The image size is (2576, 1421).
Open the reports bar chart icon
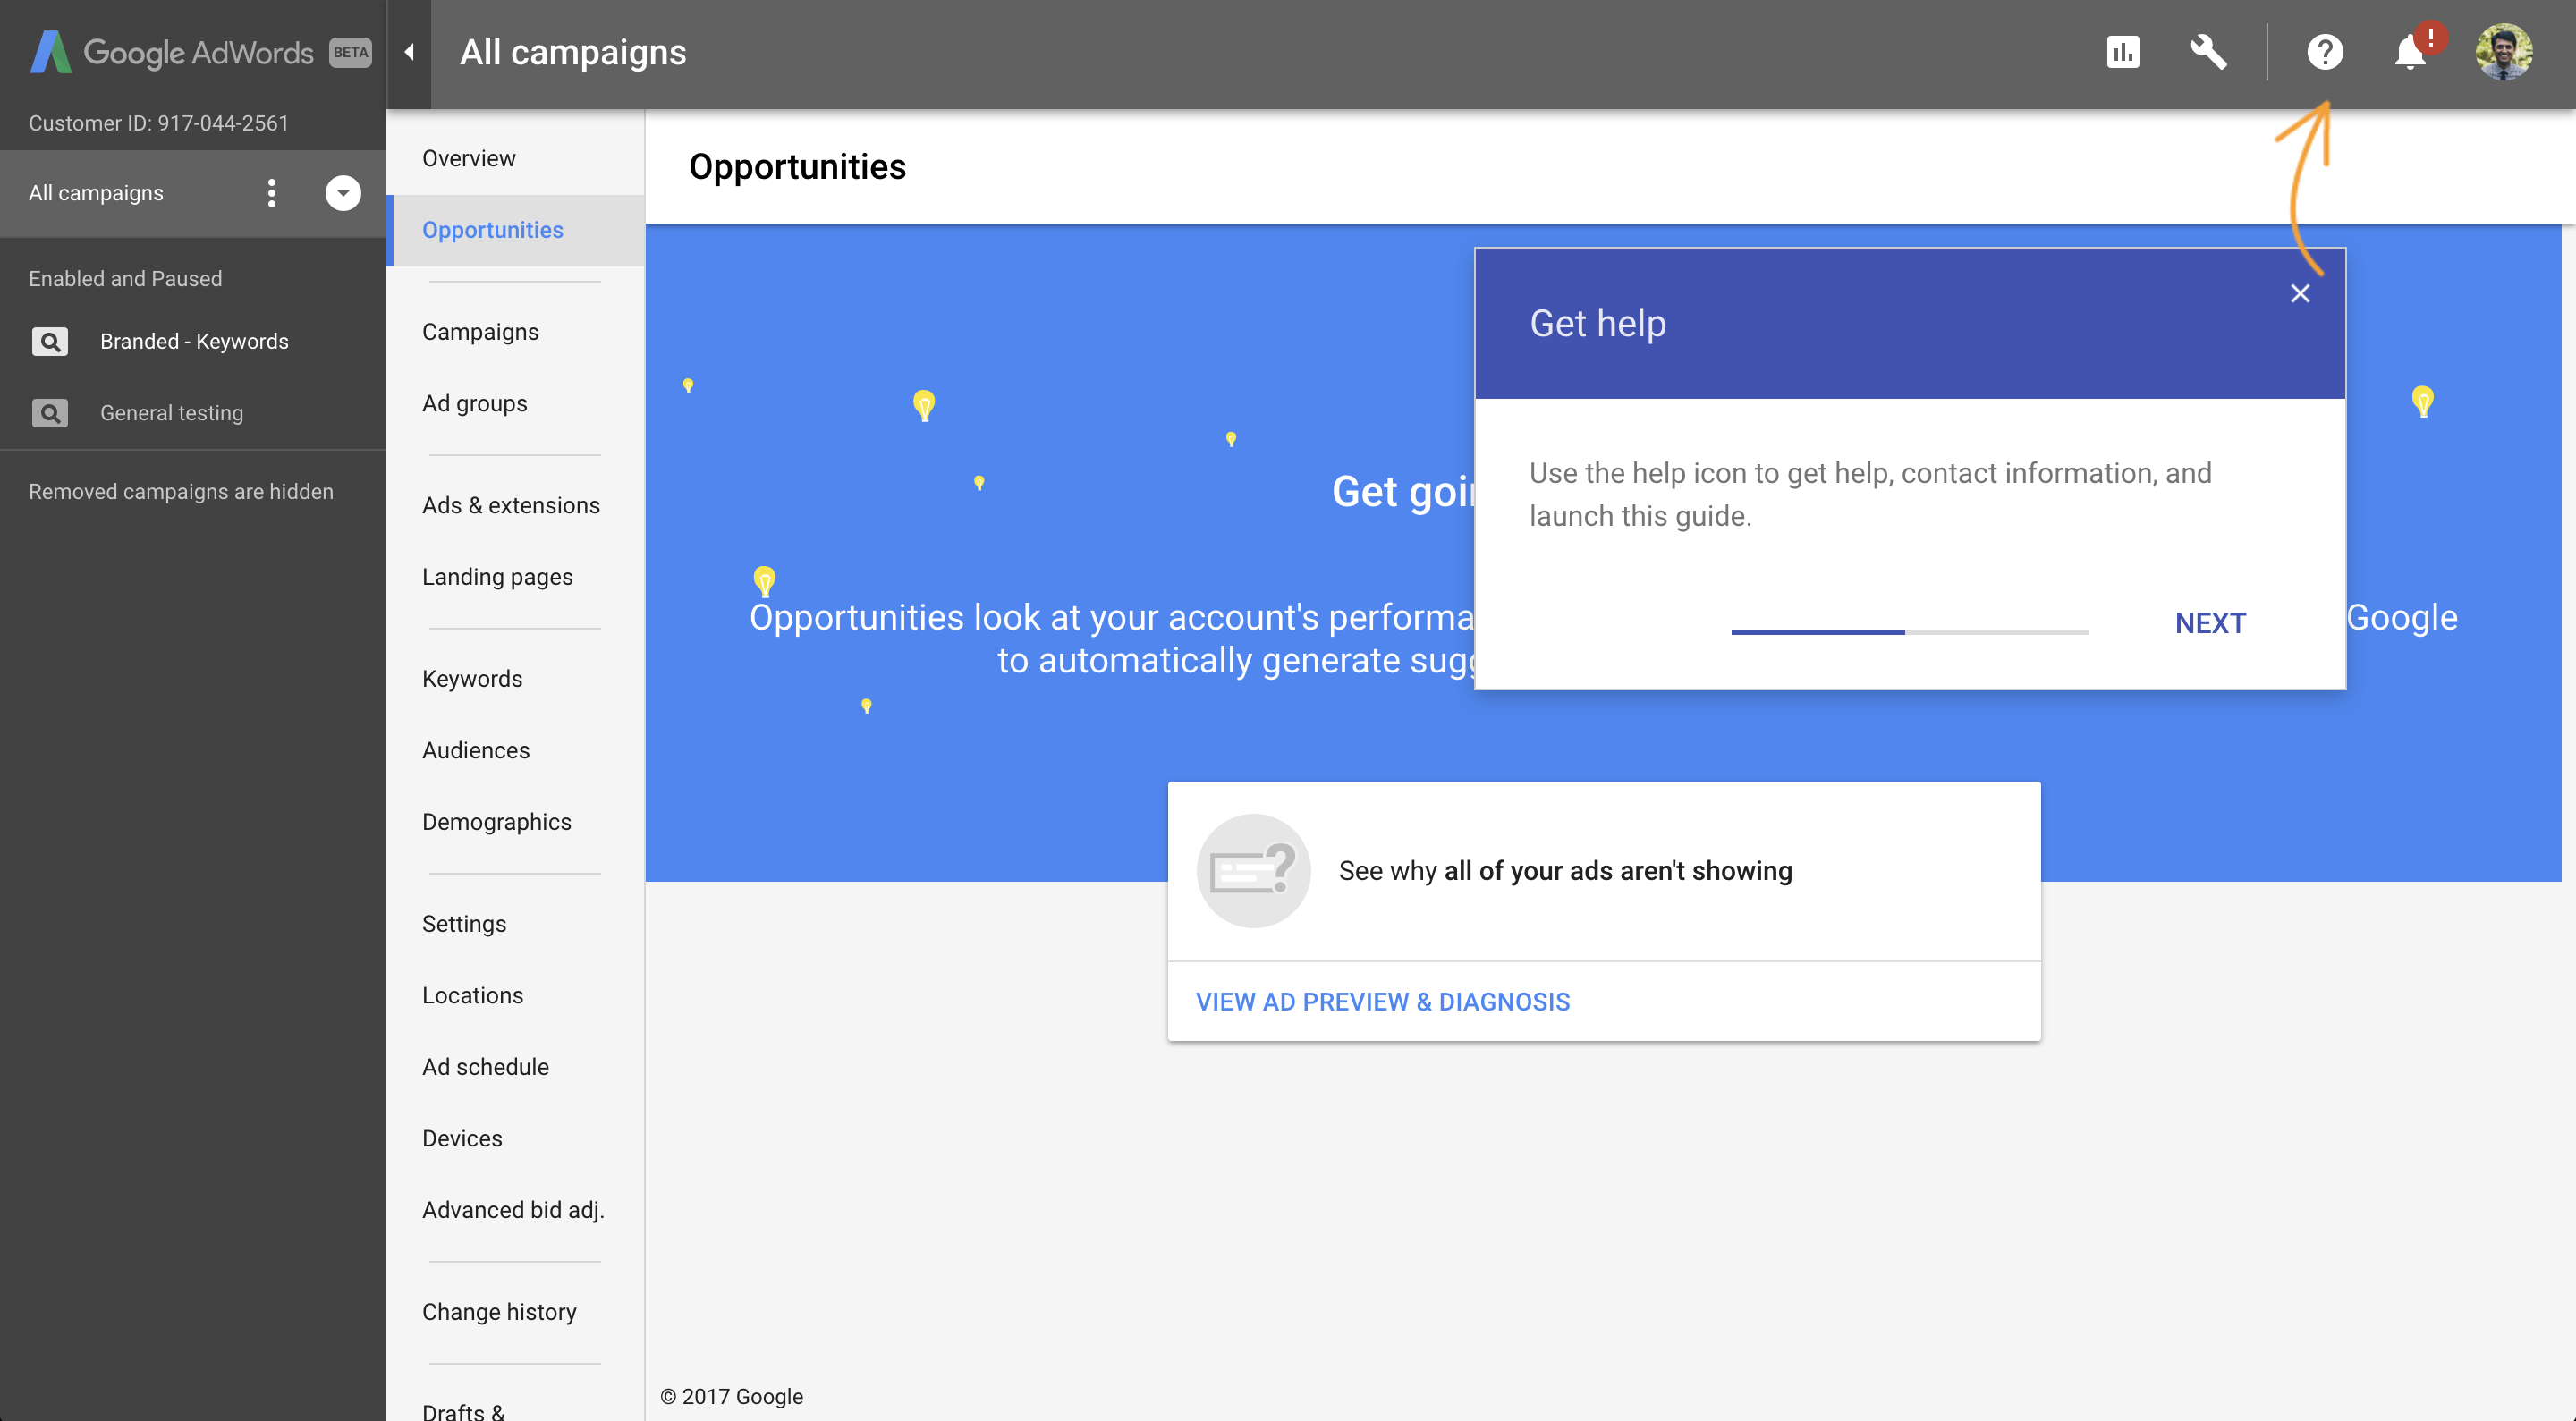2122,52
